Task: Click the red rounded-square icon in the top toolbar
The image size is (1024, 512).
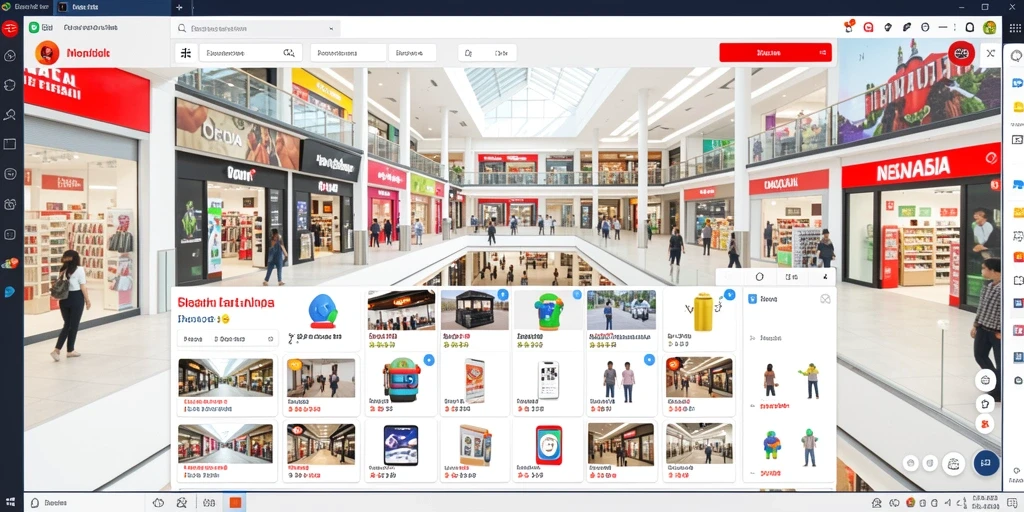Action: pyautogui.click(x=868, y=27)
